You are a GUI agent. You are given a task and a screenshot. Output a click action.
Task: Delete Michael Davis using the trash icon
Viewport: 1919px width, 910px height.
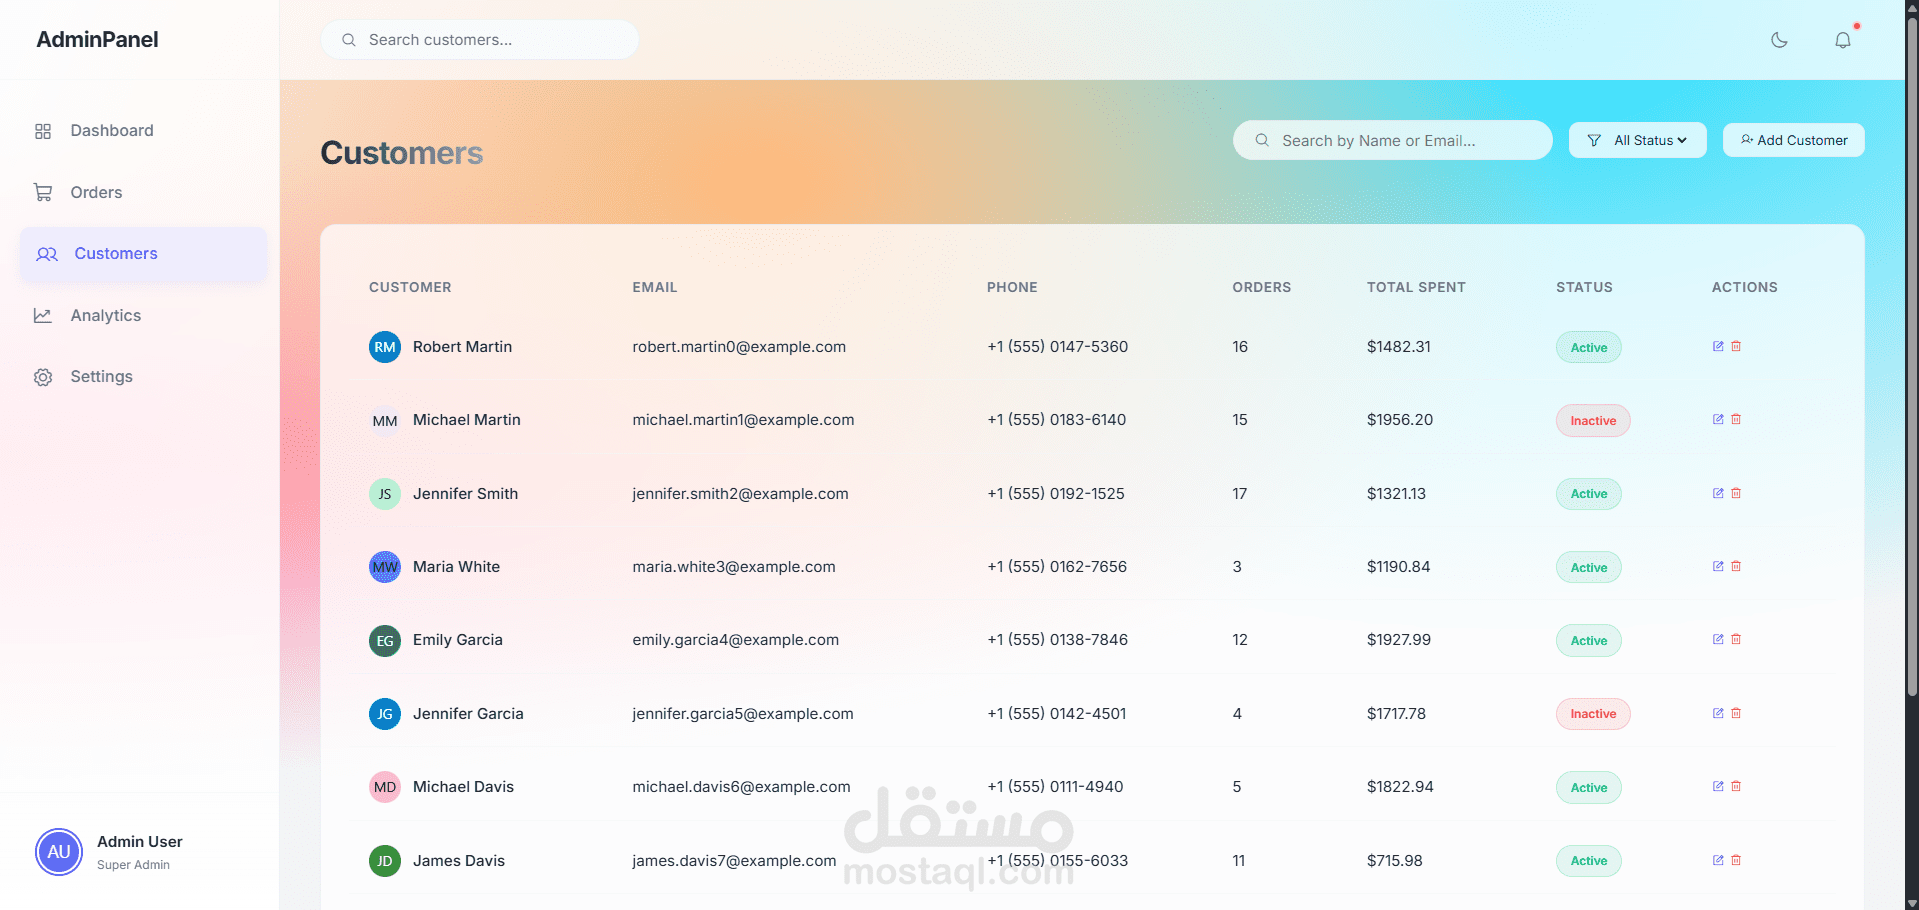point(1736,786)
